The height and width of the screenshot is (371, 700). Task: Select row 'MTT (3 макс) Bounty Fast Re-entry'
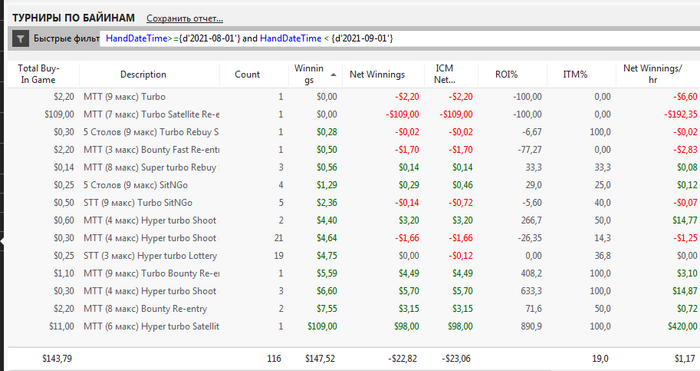(x=354, y=150)
